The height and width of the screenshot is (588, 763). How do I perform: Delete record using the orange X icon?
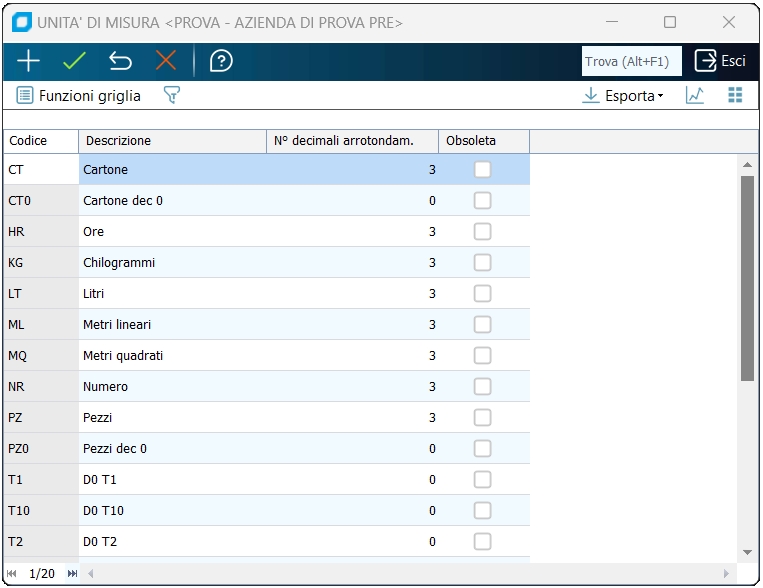165,61
